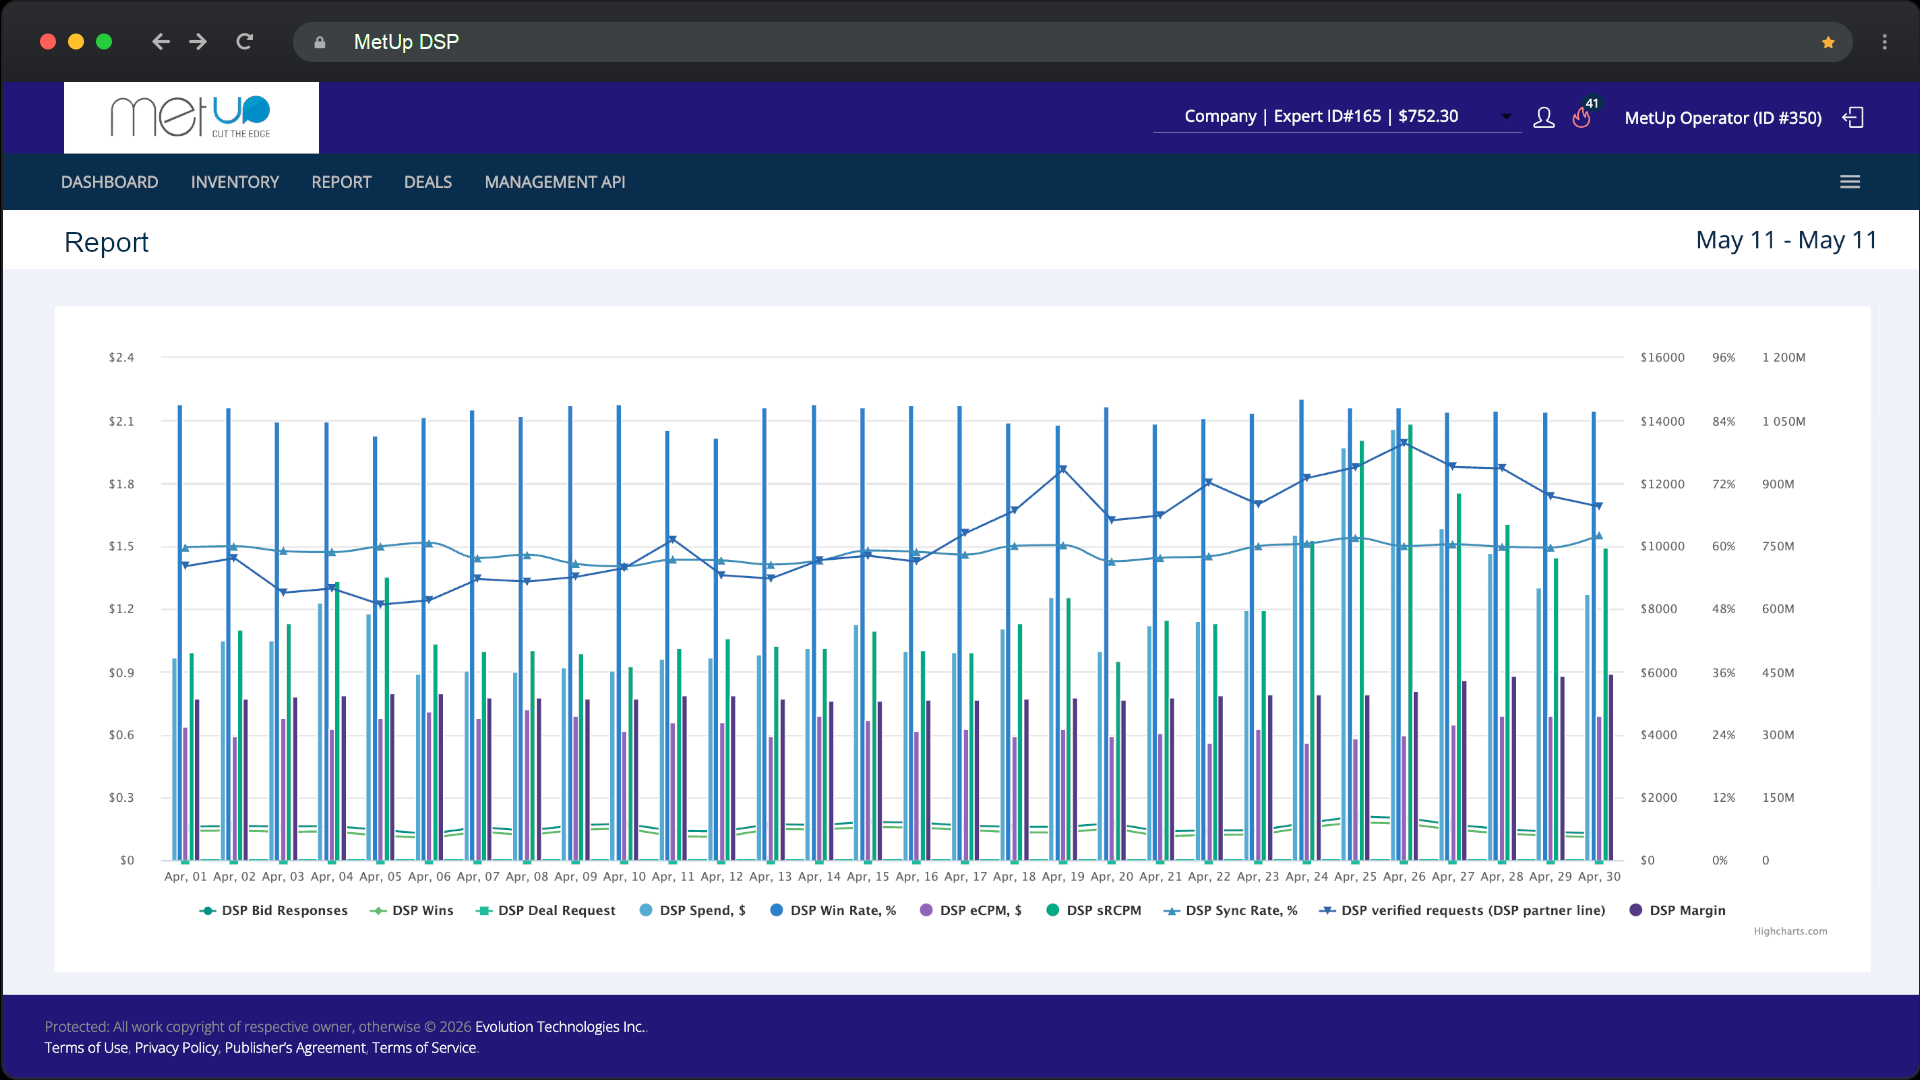This screenshot has width=1920, height=1080.
Task: Expand the Company Expert ID#165 dropdown
Action: (1337, 117)
